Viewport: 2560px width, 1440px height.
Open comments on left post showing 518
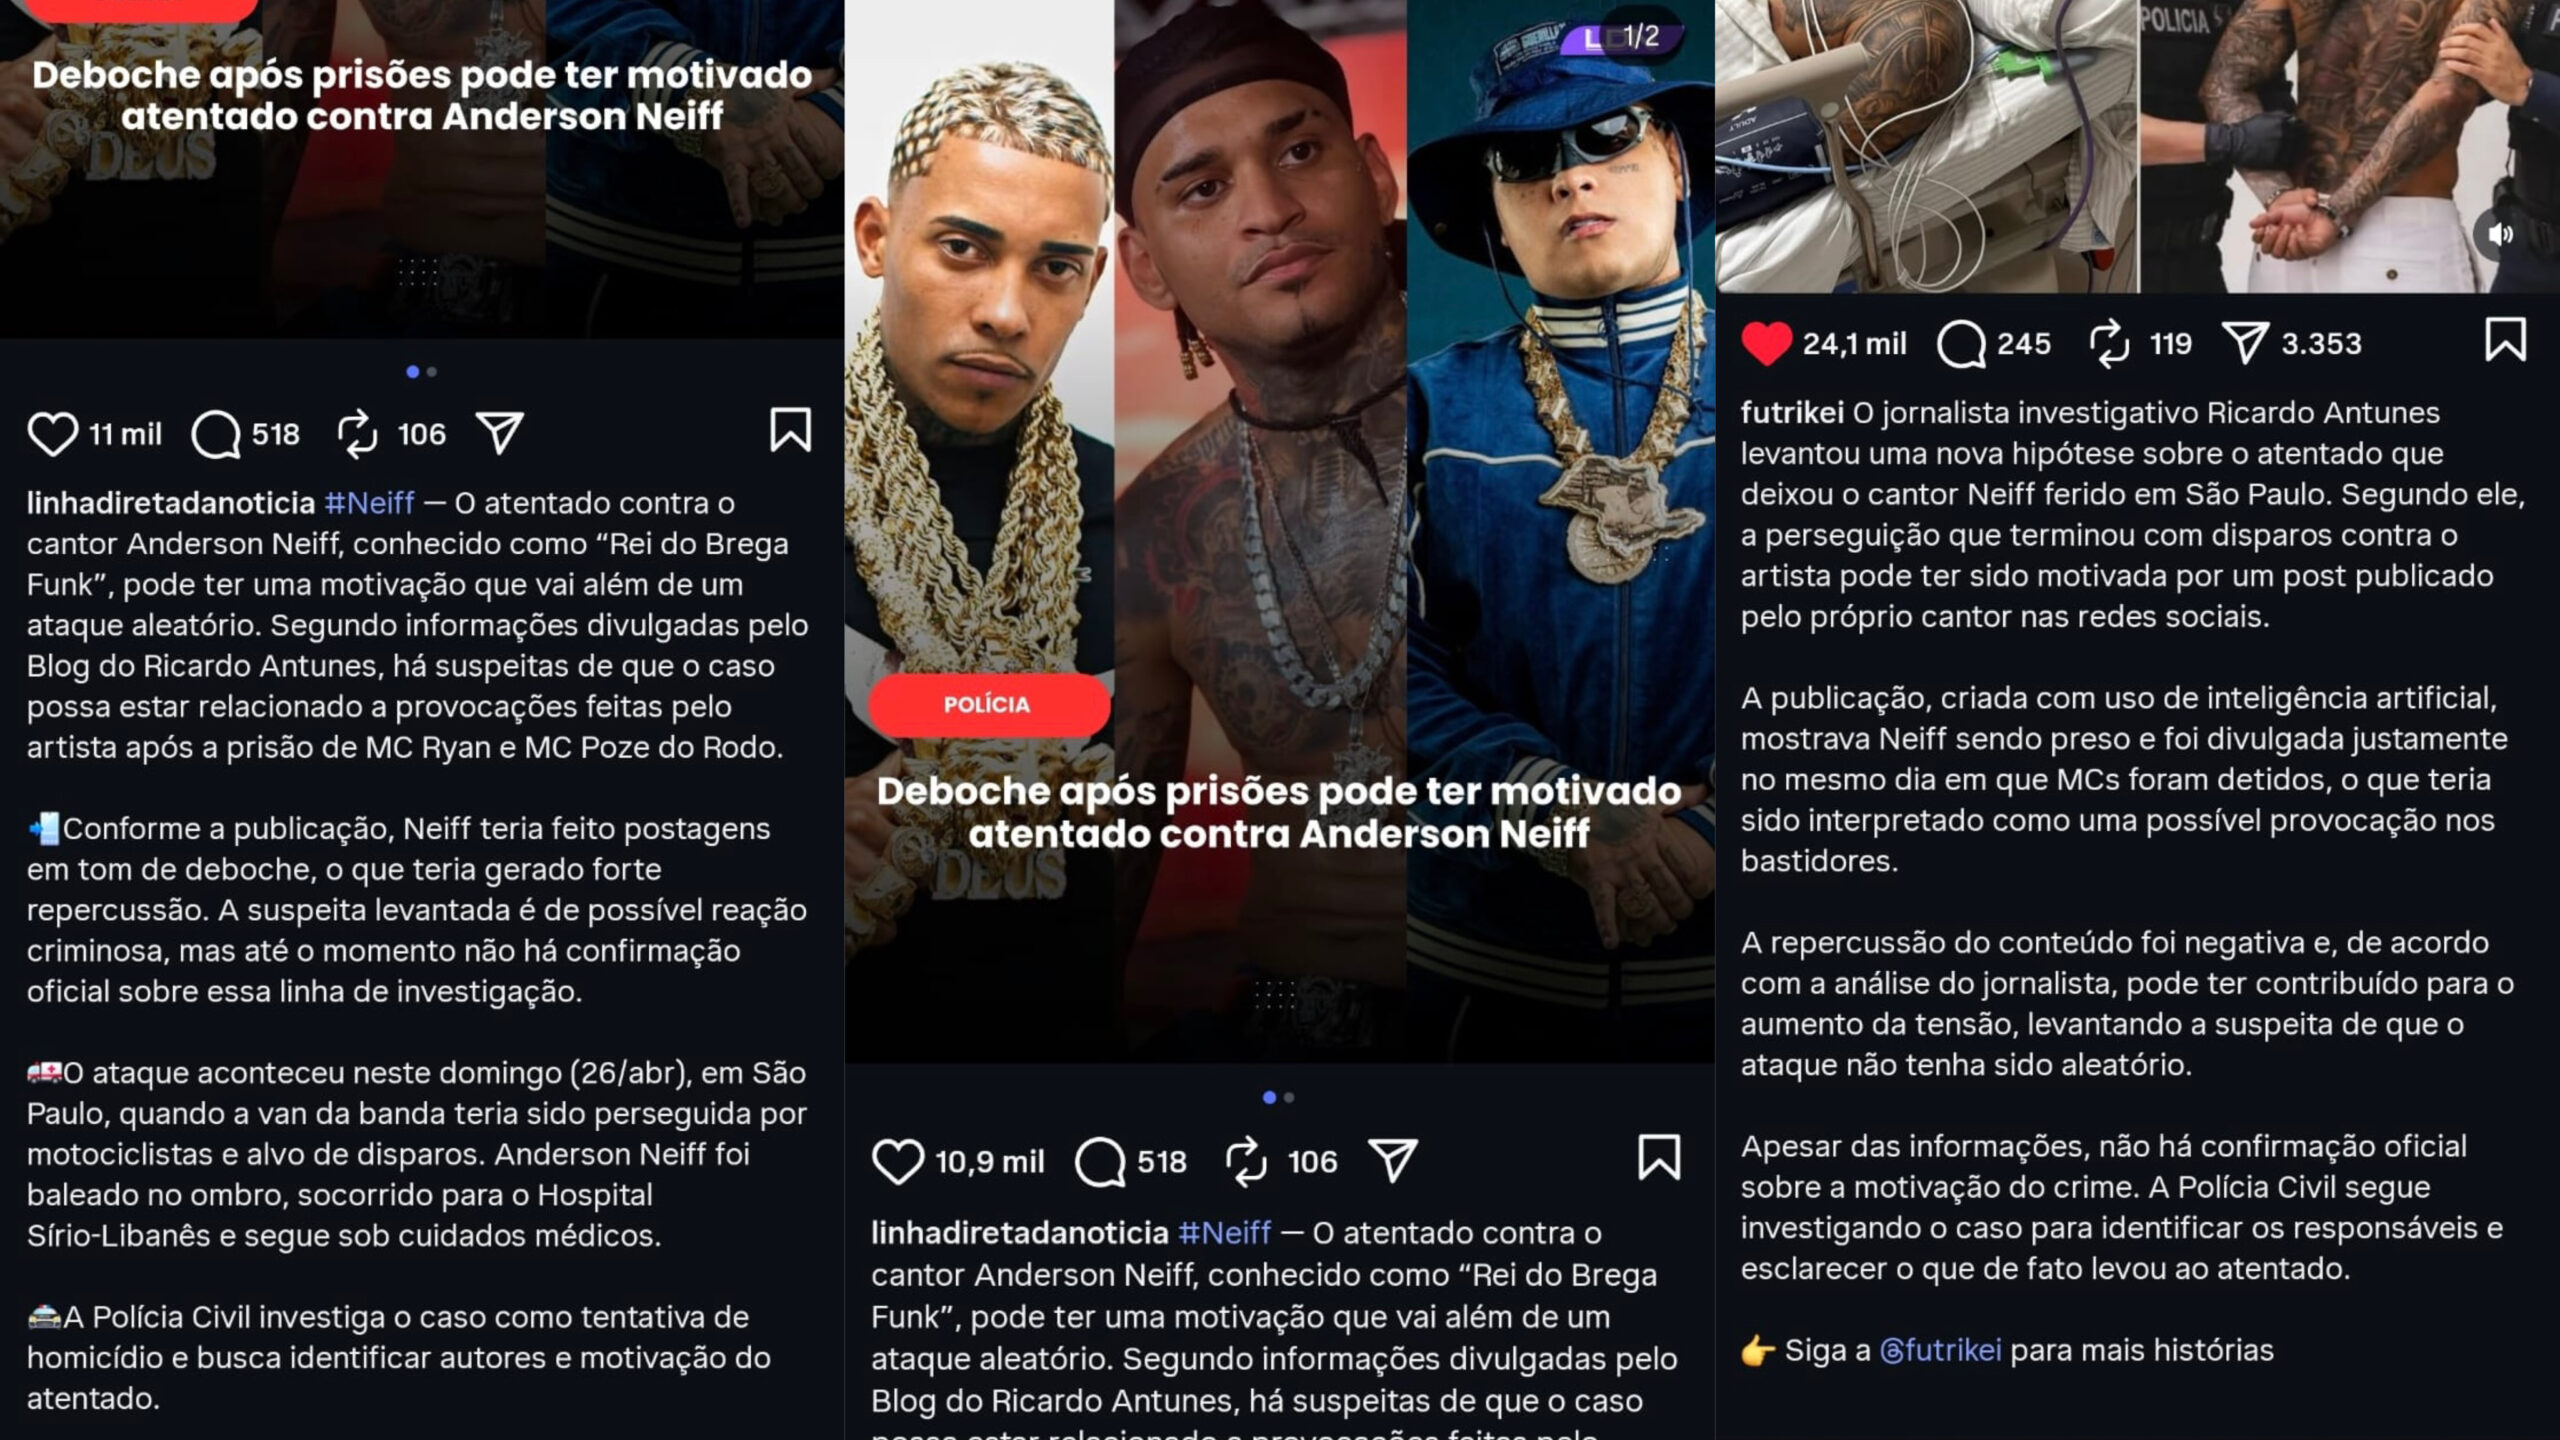pyautogui.click(x=216, y=434)
